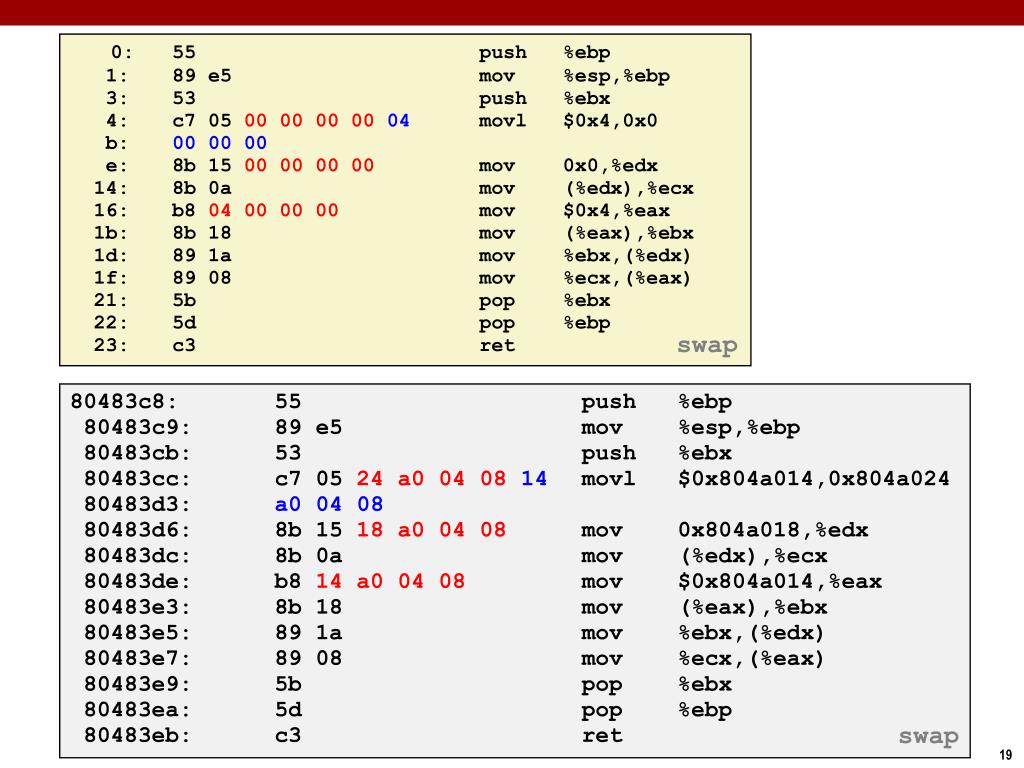
Task: Click the address label "80483cc:"
Action: coord(137,479)
